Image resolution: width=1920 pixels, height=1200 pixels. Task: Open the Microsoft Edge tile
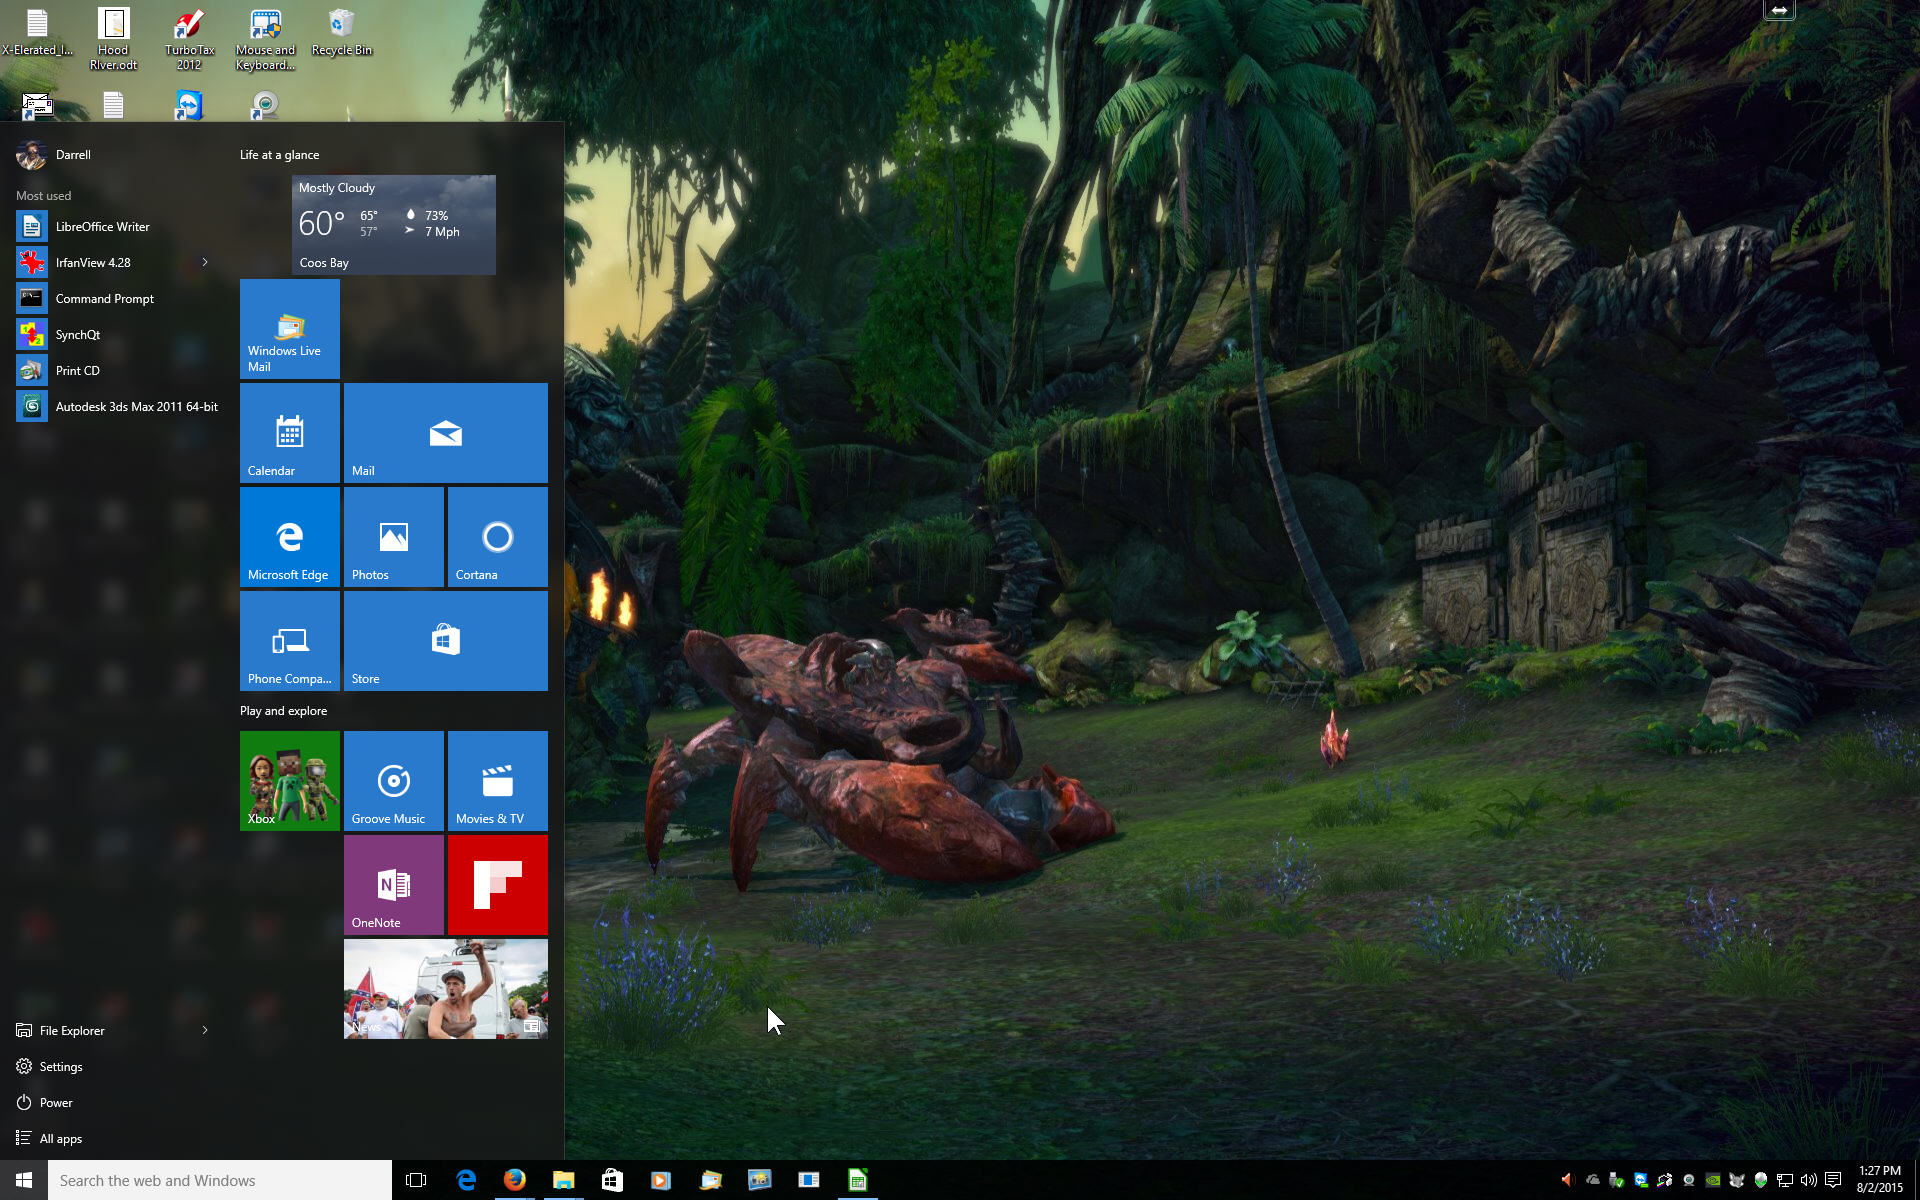[289, 537]
